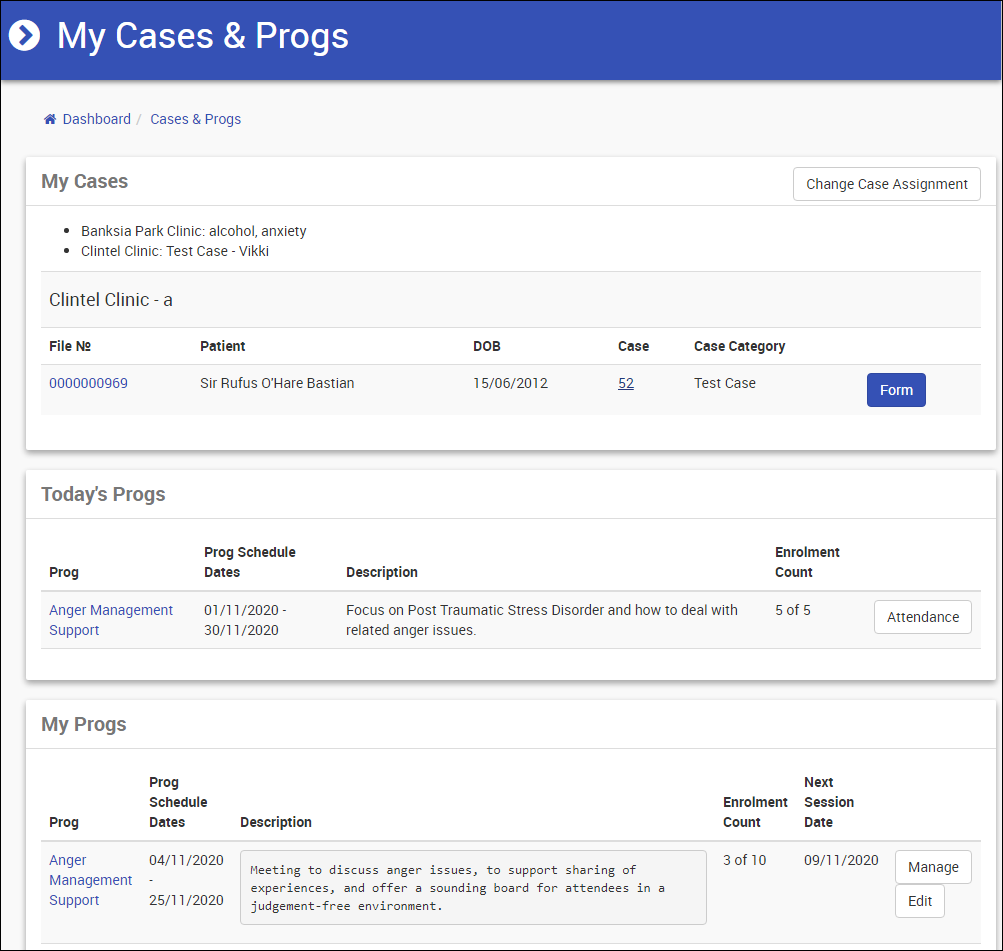This screenshot has width=1003, height=951.
Task: Select the patient name Sir Rufus O'Hare Bastian
Action: coord(277,383)
